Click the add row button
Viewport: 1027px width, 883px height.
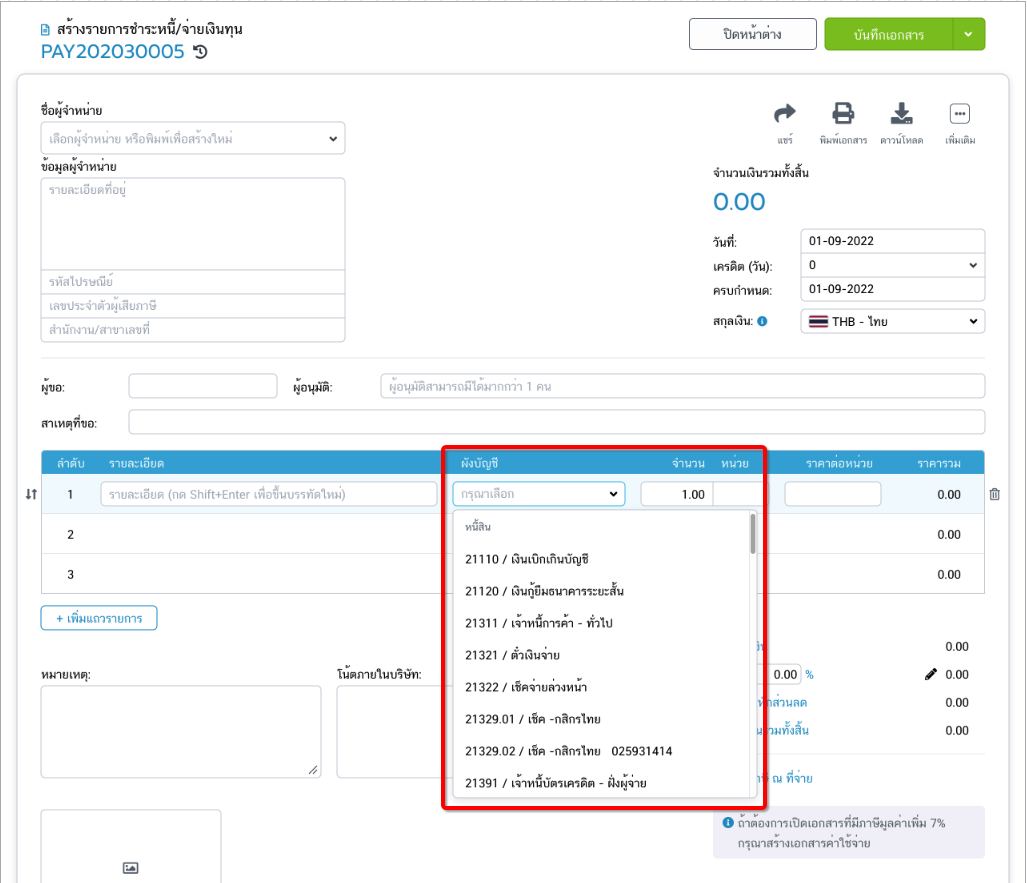(x=99, y=618)
